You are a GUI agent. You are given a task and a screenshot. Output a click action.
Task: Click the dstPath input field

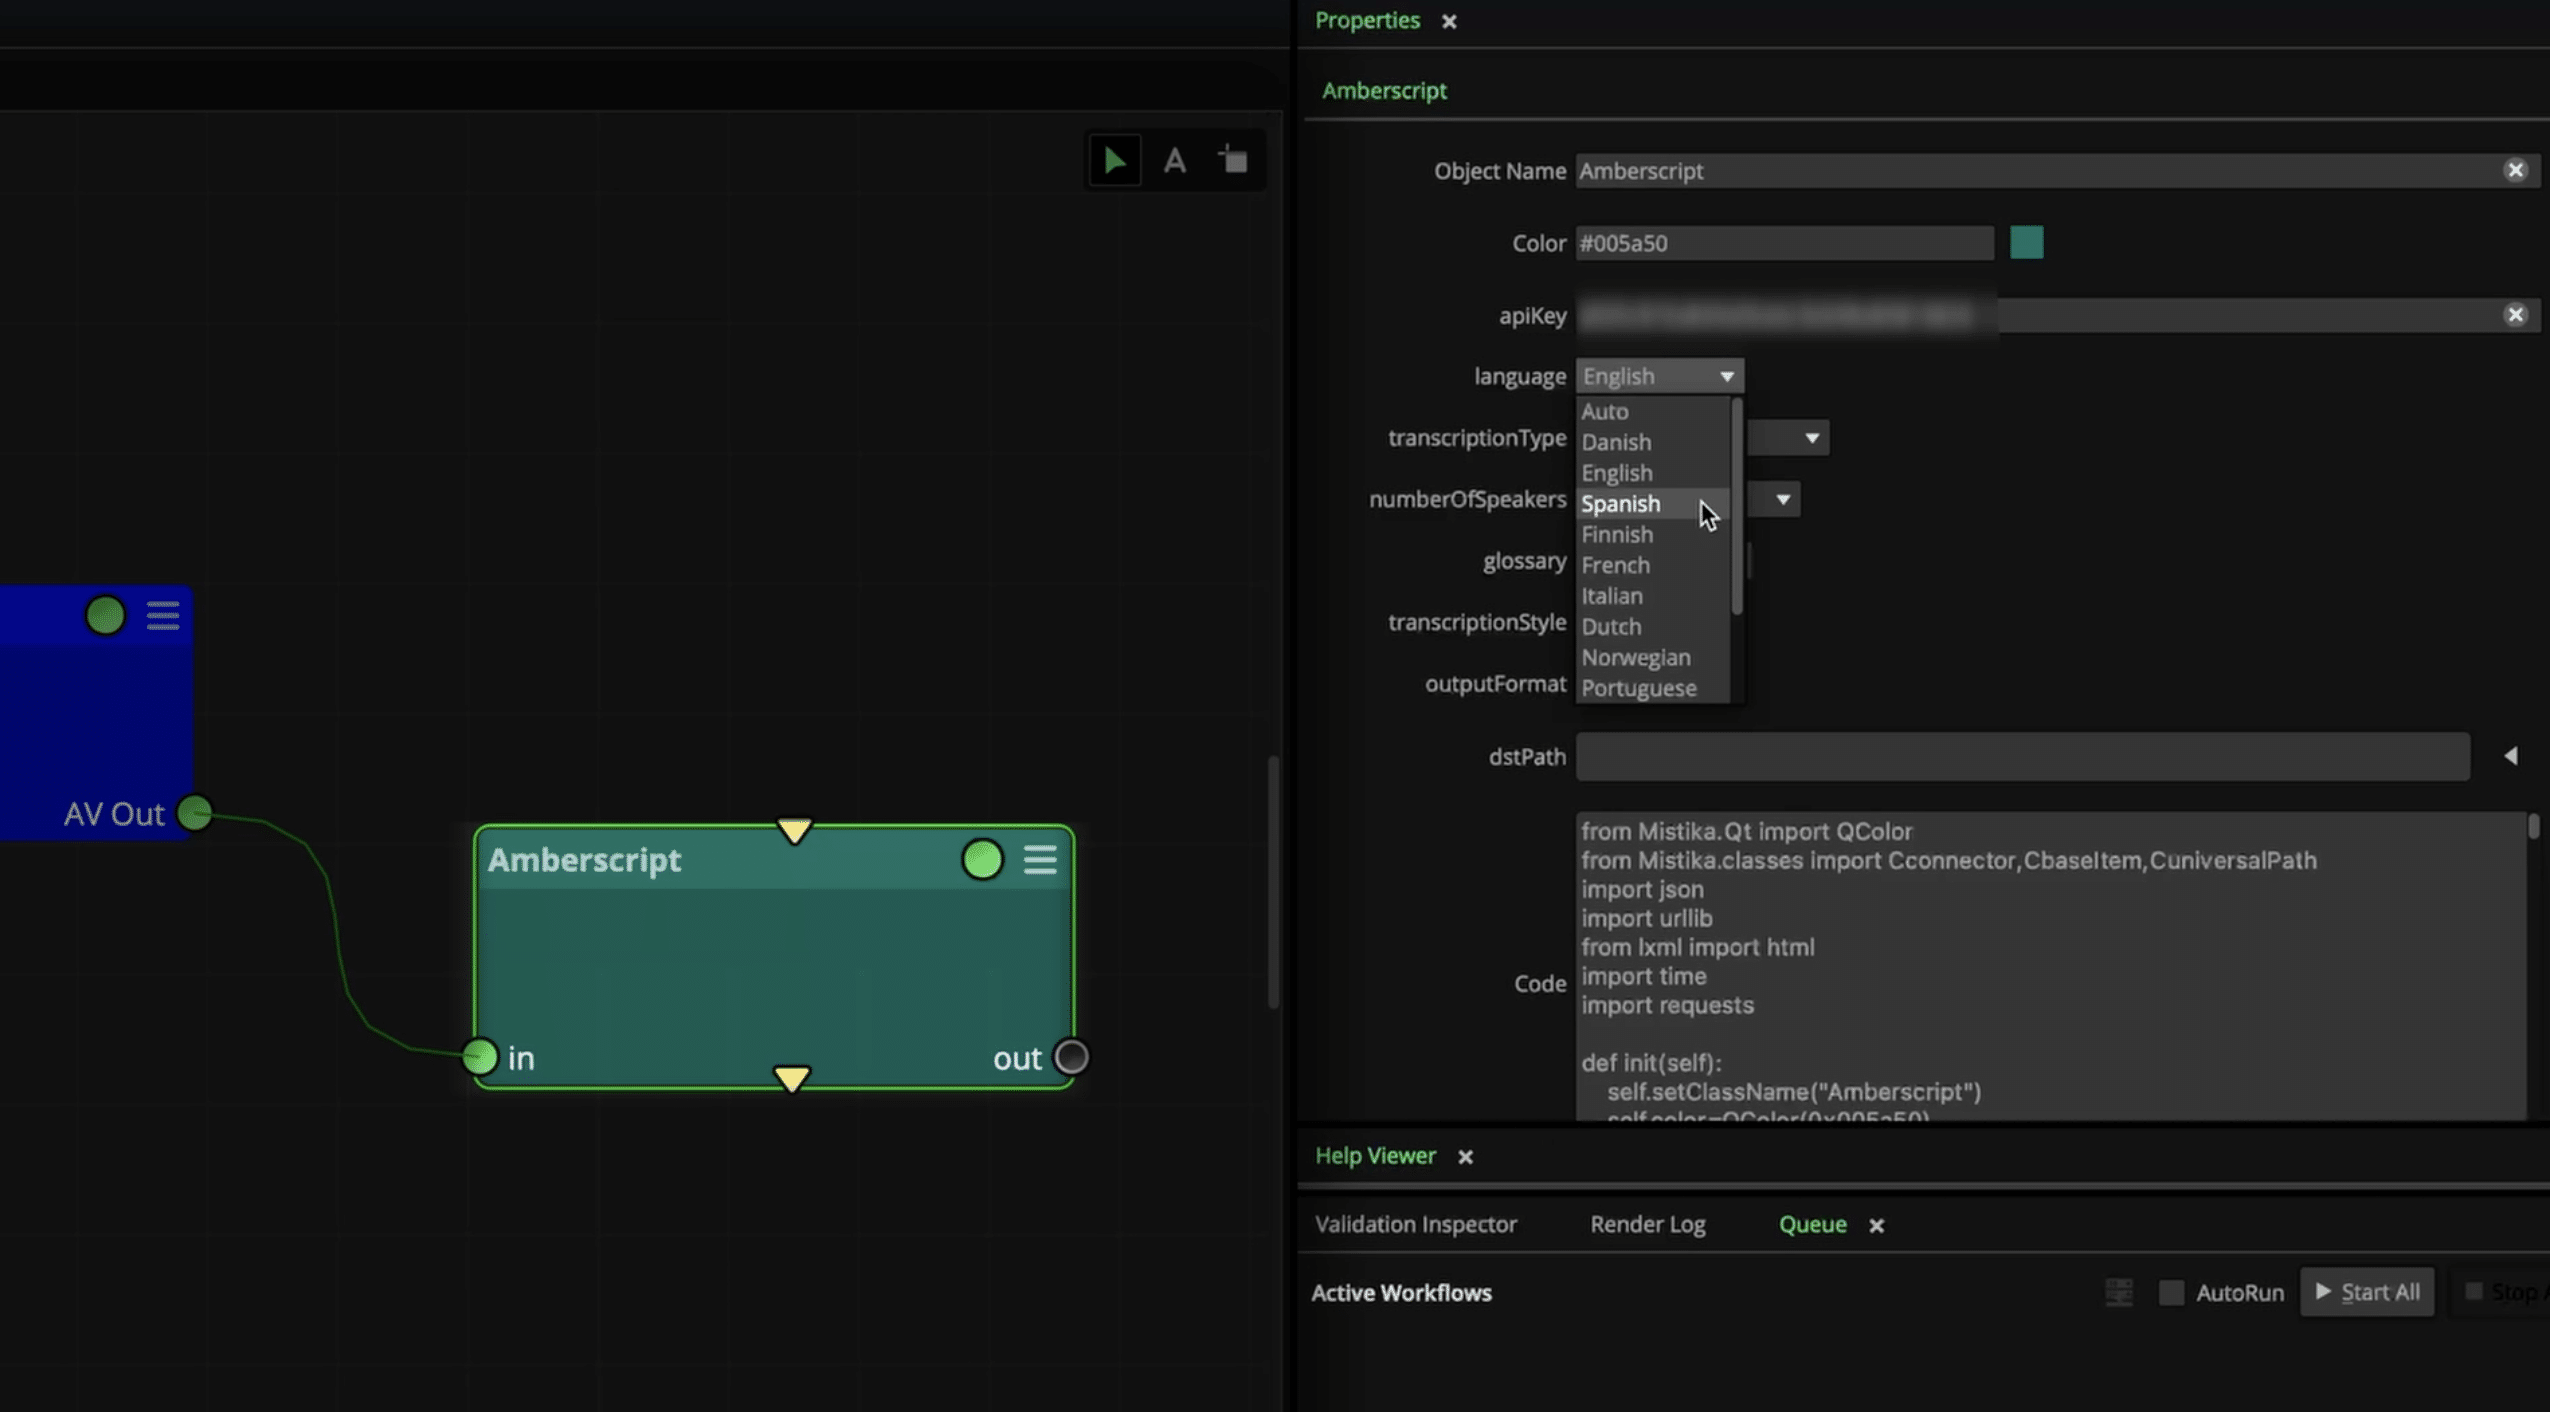pyautogui.click(x=2022, y=757)
